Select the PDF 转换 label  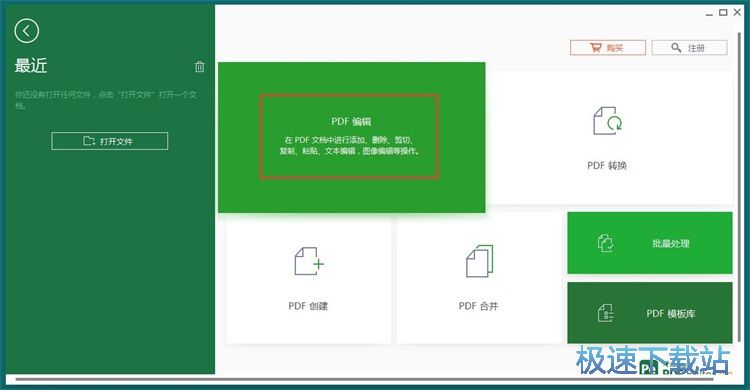click(x=607, y=166)
